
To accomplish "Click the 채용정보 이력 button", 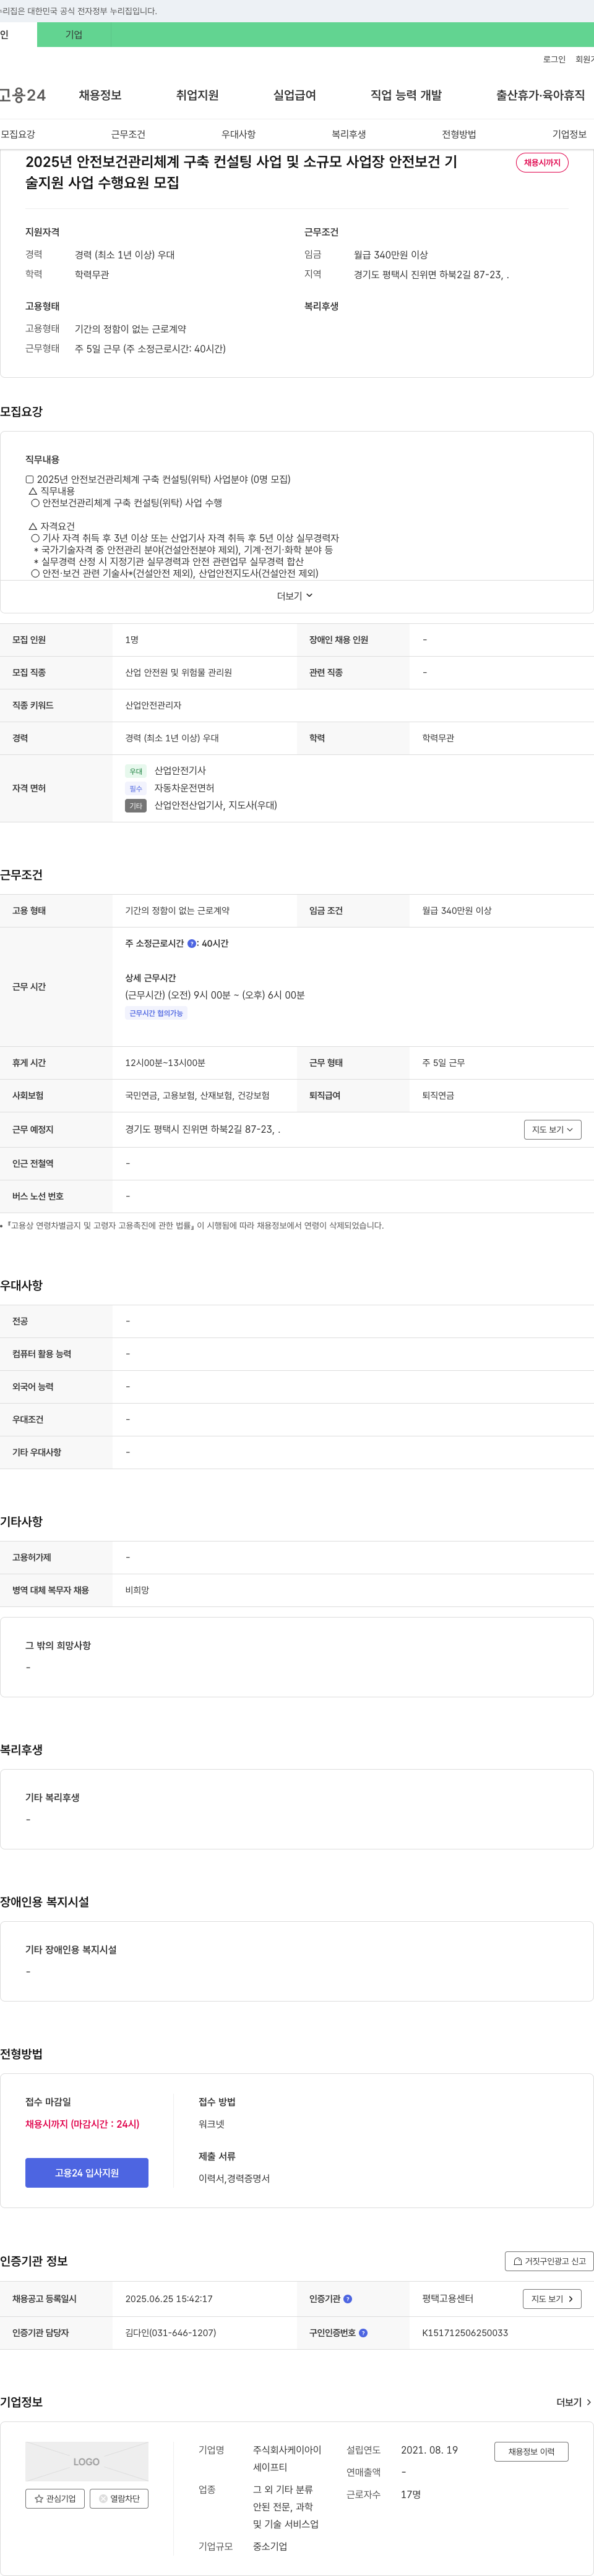I will coord(531,2451).
